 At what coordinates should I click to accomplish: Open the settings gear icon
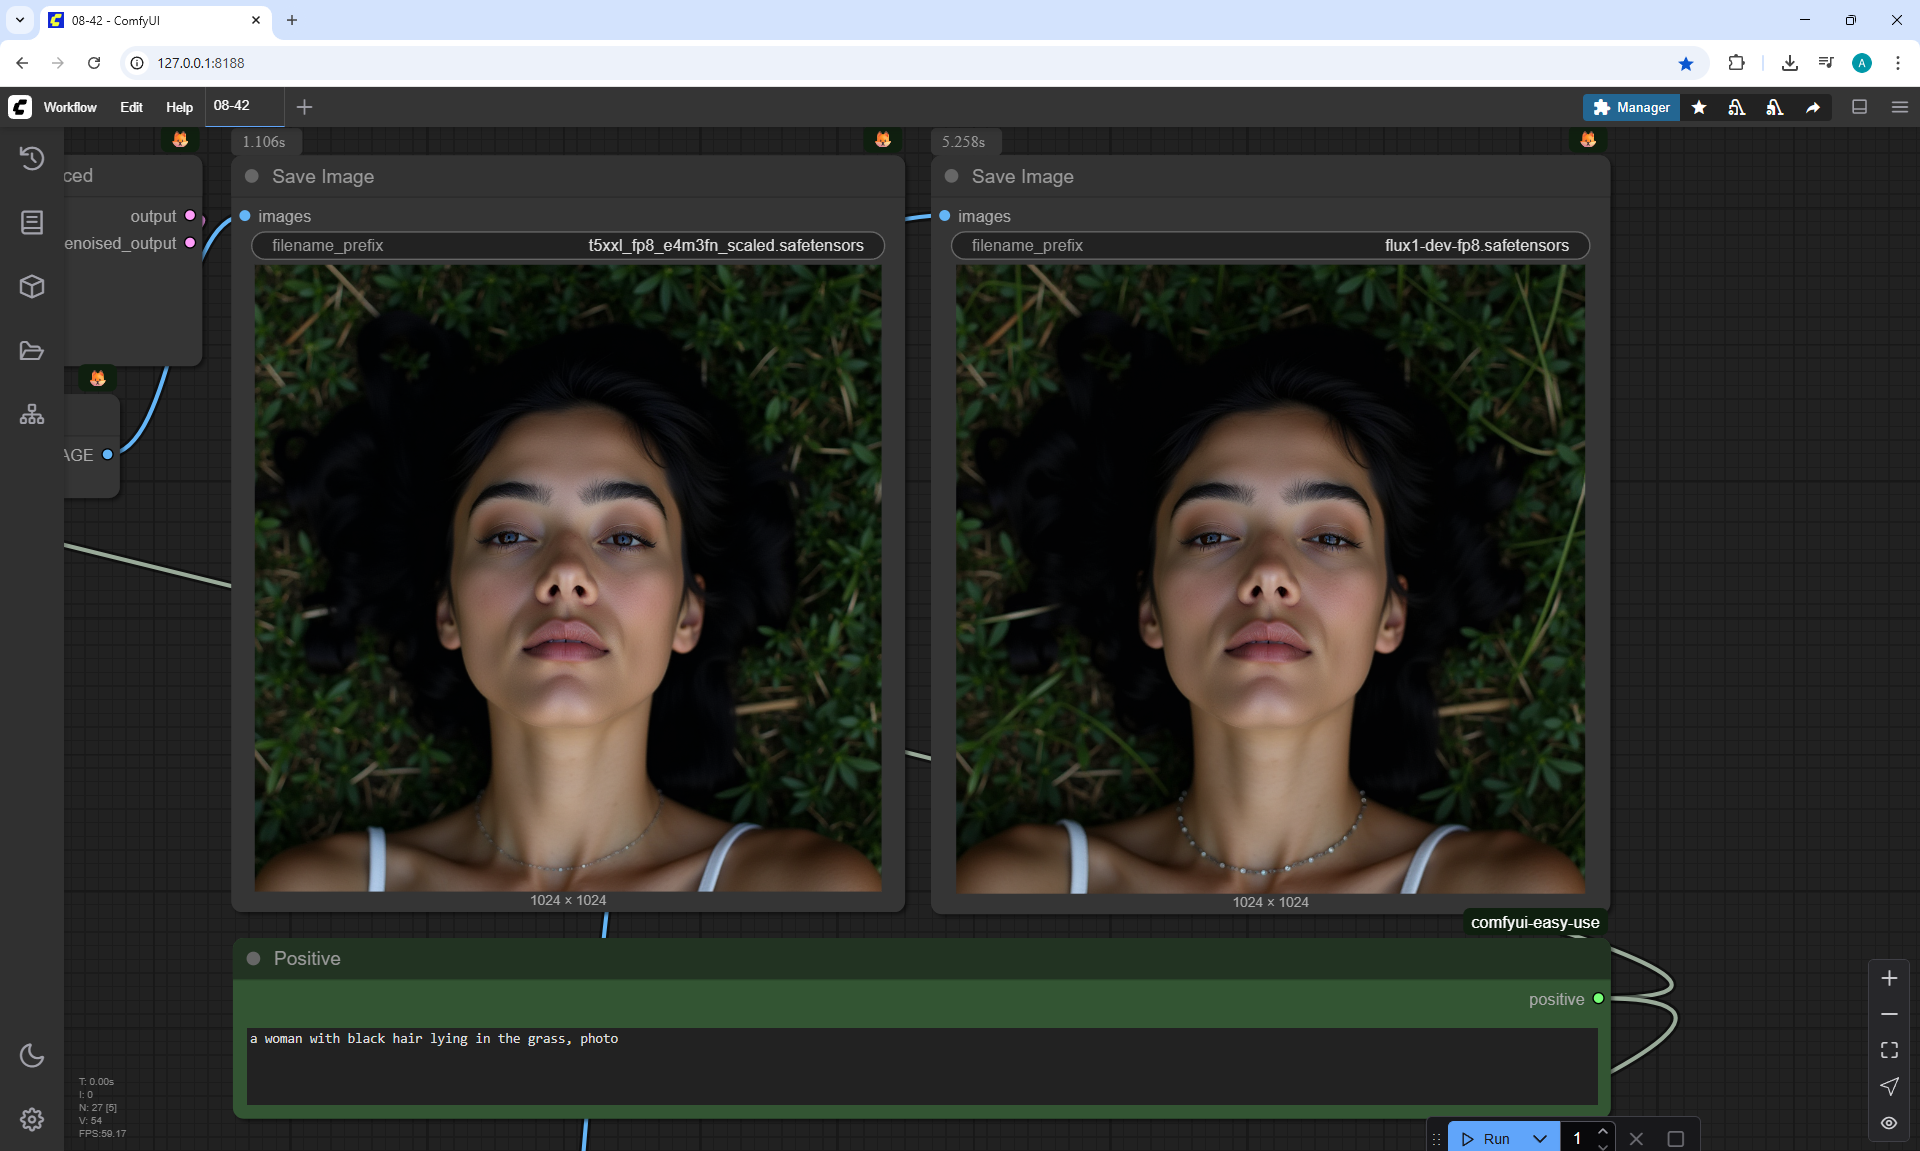tap(32, 1119)
